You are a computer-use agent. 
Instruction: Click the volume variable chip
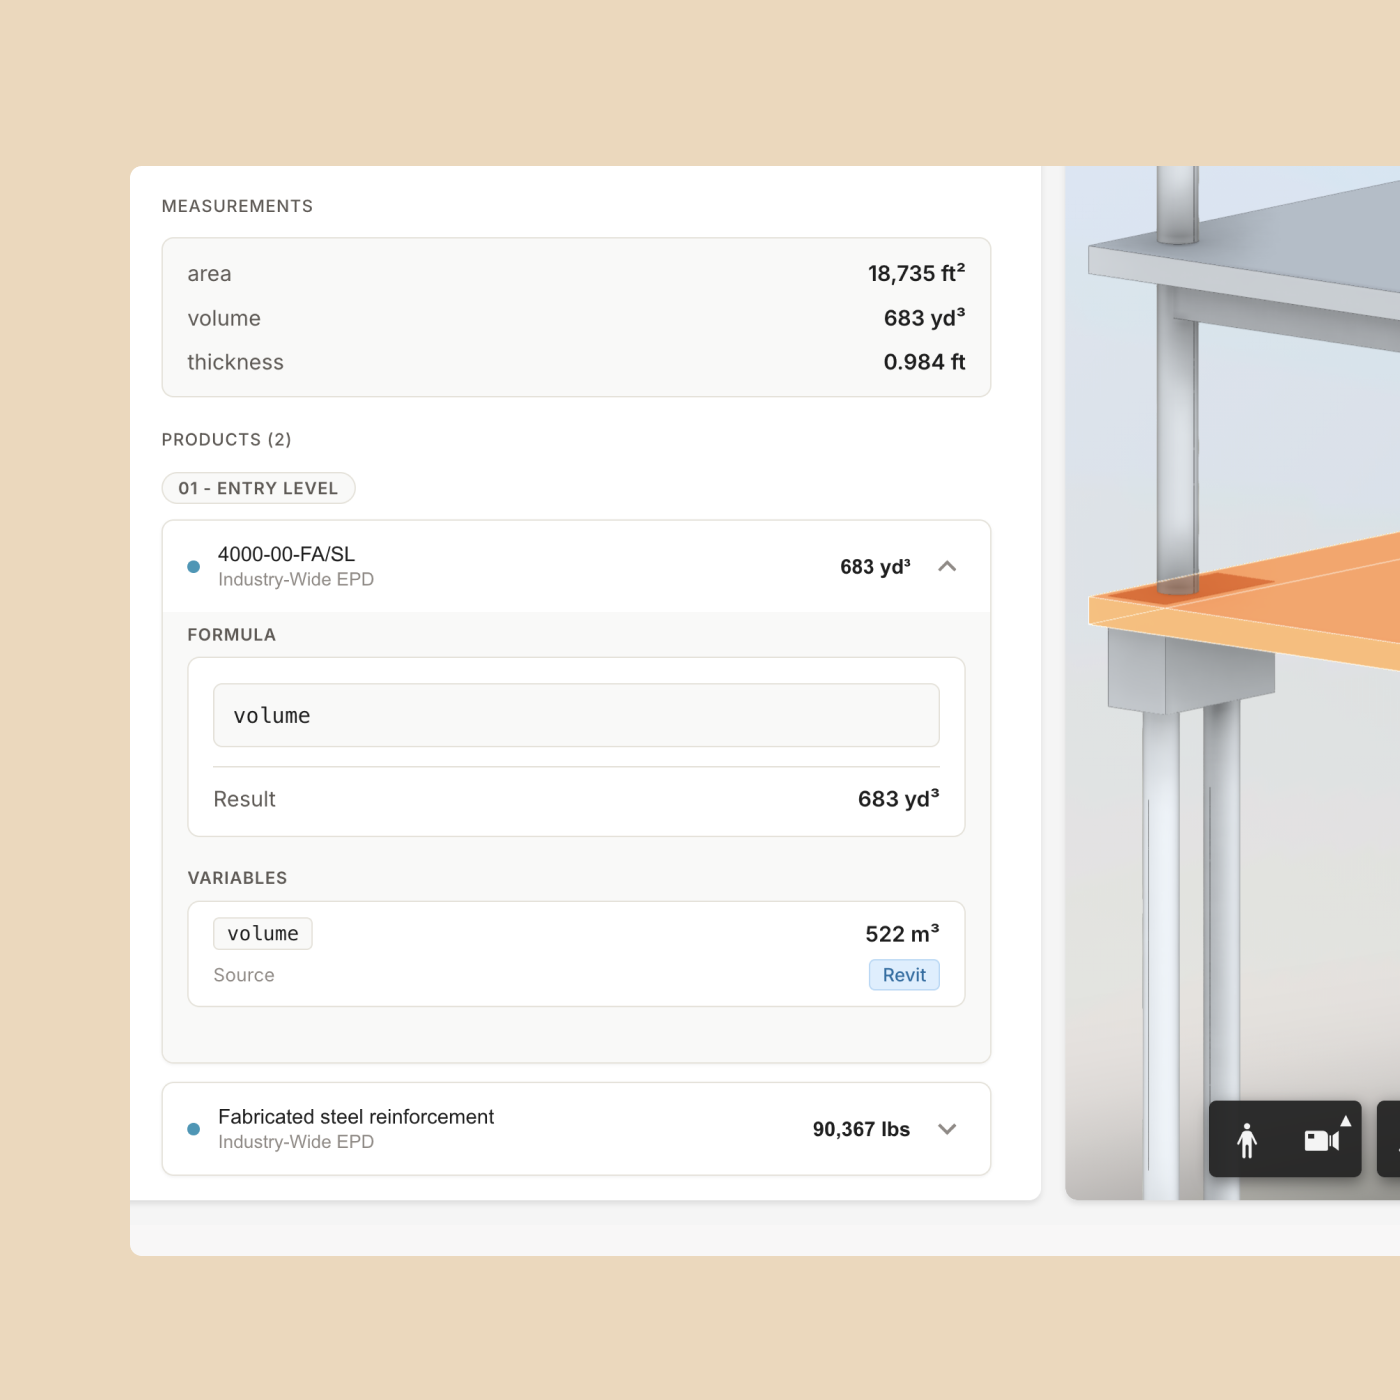tap(263, 933)
